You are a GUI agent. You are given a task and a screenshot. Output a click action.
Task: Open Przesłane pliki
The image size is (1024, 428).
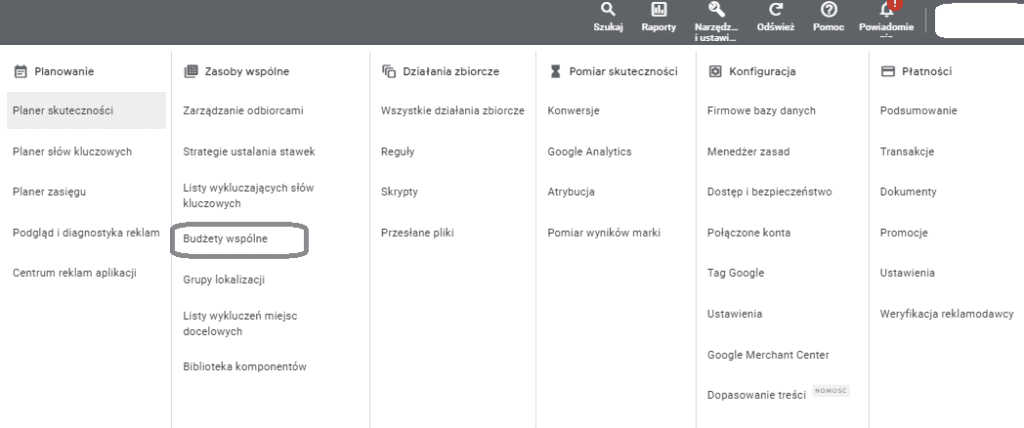pyautogui.click(x=417, y=233)
